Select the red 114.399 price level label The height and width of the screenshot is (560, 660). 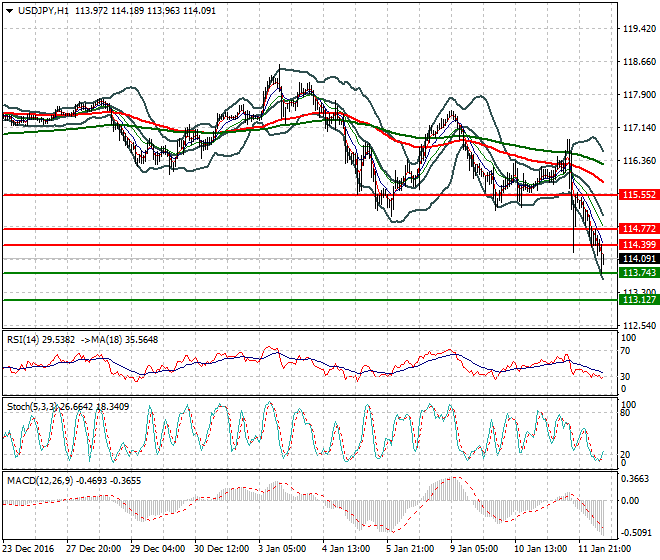click(639, 245)
